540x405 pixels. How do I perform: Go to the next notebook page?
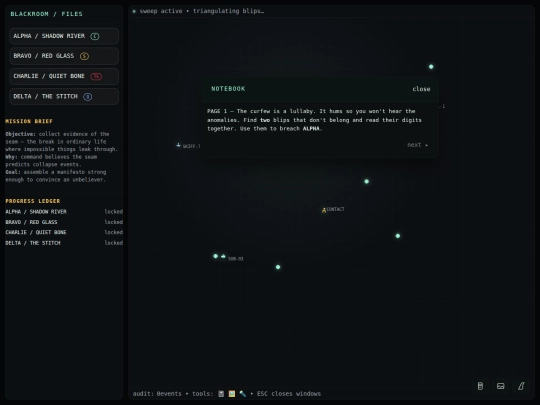[417, 145]
